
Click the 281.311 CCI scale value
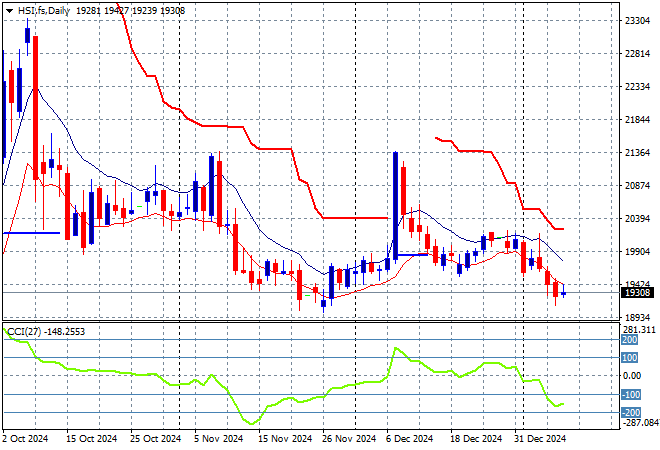638,330
